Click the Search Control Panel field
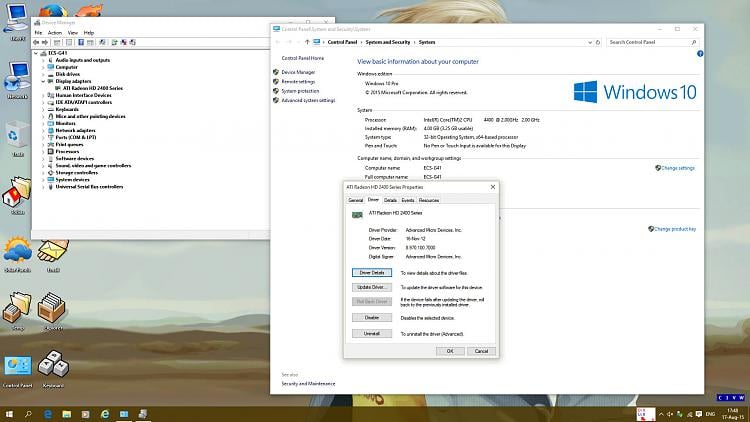Viewport: 750px width, 422px height. click(652, 42)
